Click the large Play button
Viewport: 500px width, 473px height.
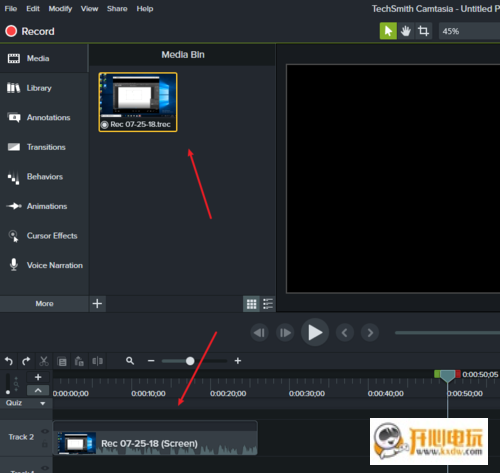(x=315, y=332)
